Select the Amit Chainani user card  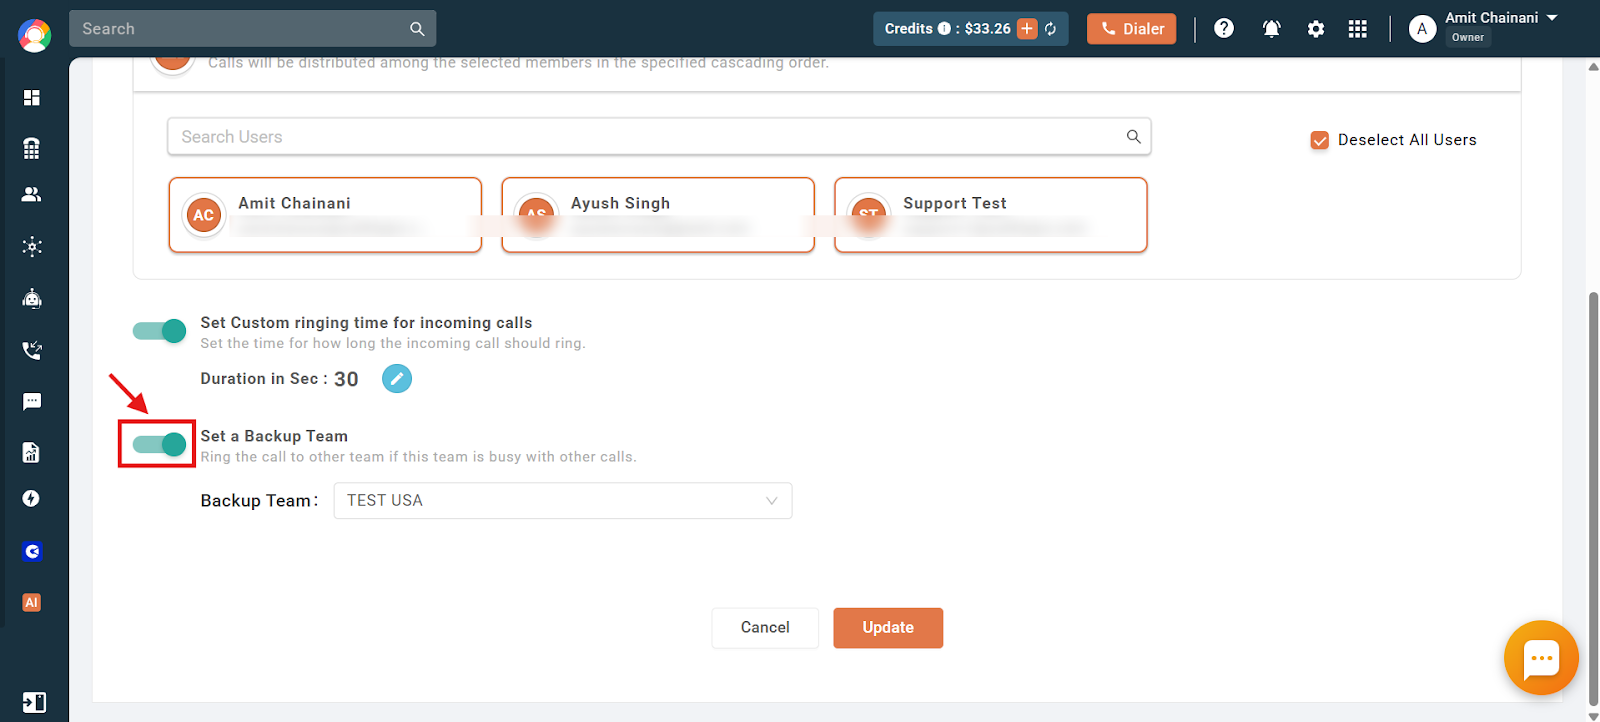pyautogui.click(x=325, y=215)
